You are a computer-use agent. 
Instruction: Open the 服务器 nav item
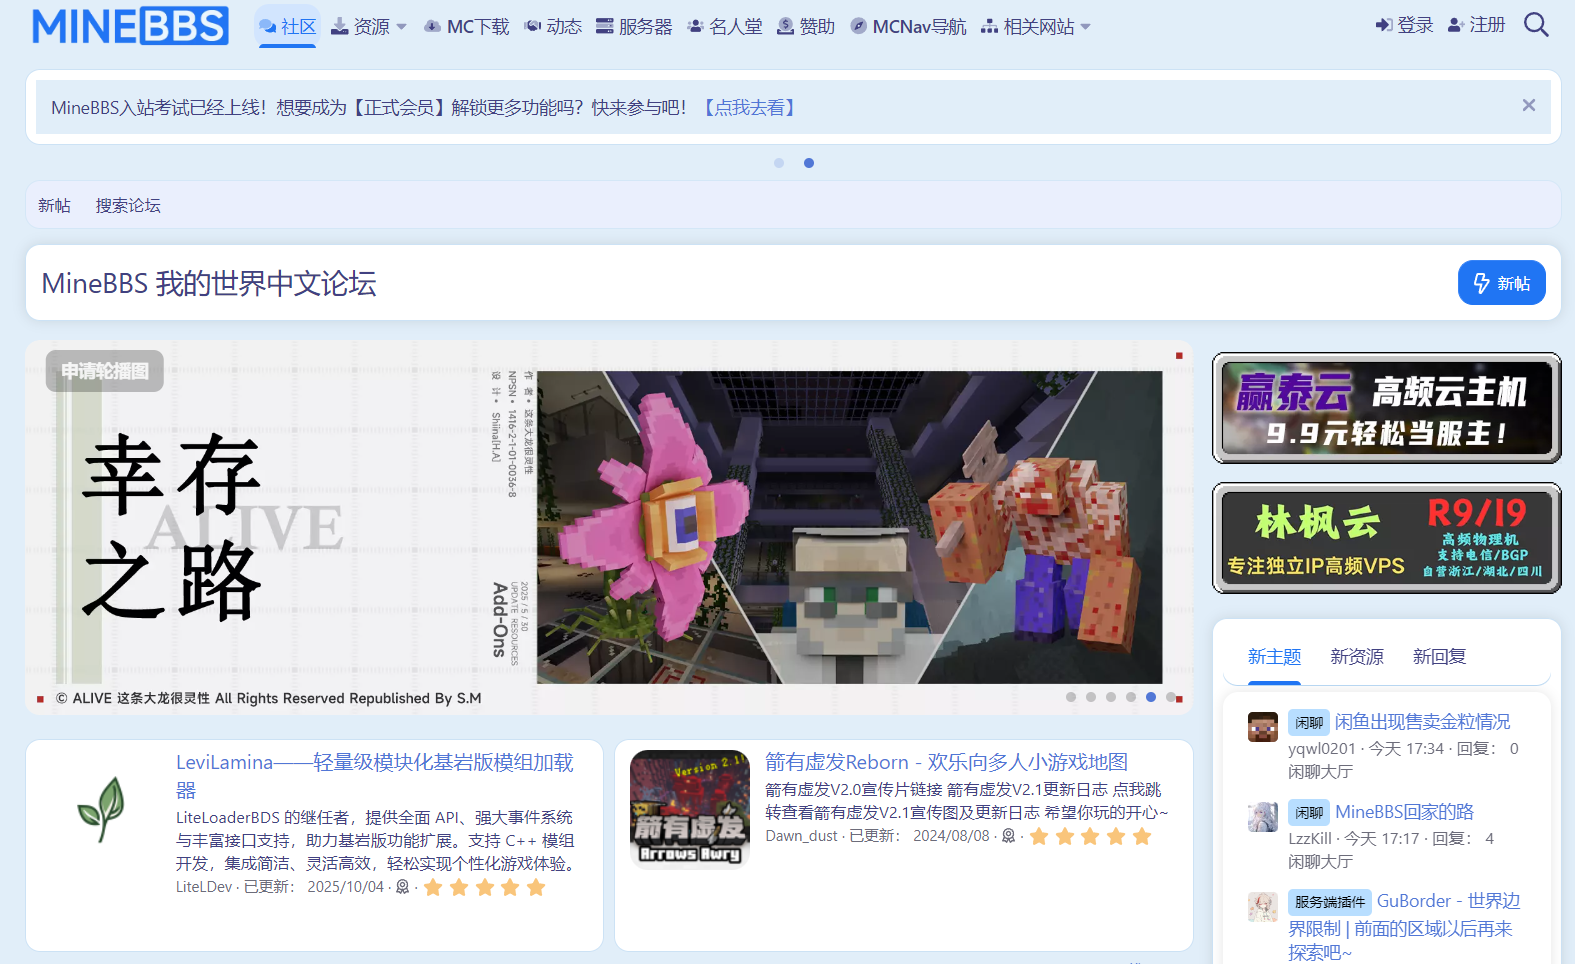point(634,26)
